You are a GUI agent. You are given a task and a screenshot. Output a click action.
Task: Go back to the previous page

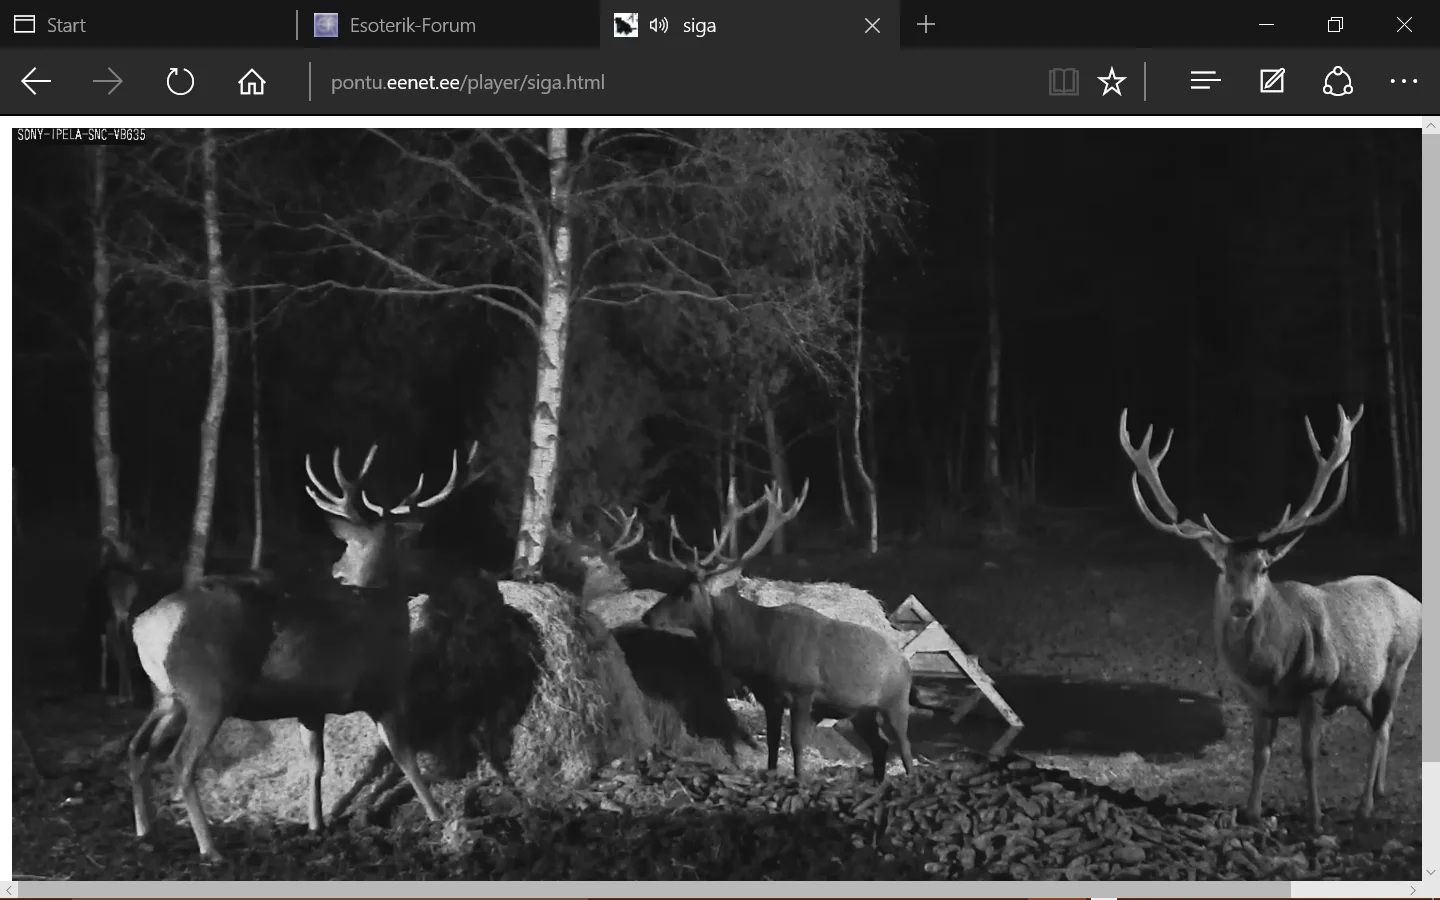tap(36, 82)
